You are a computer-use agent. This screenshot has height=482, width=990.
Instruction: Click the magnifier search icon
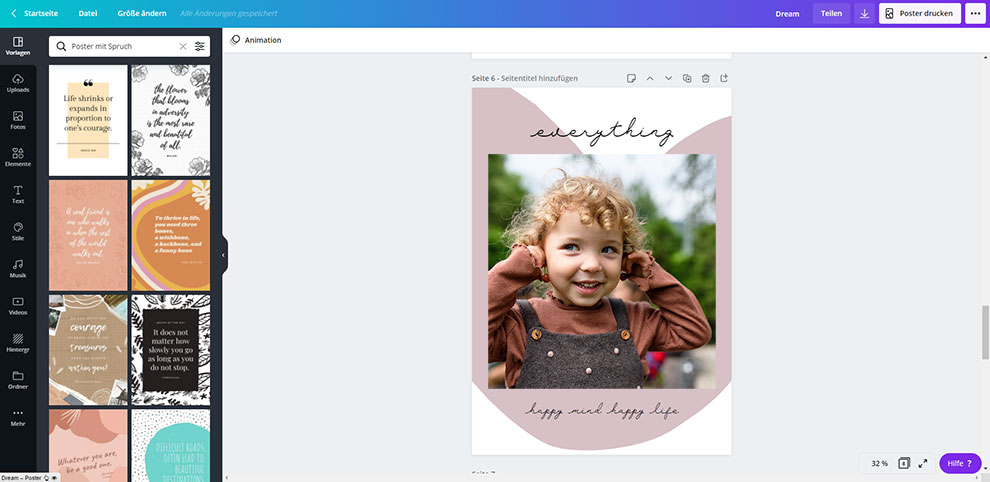[x=61, y=46]
